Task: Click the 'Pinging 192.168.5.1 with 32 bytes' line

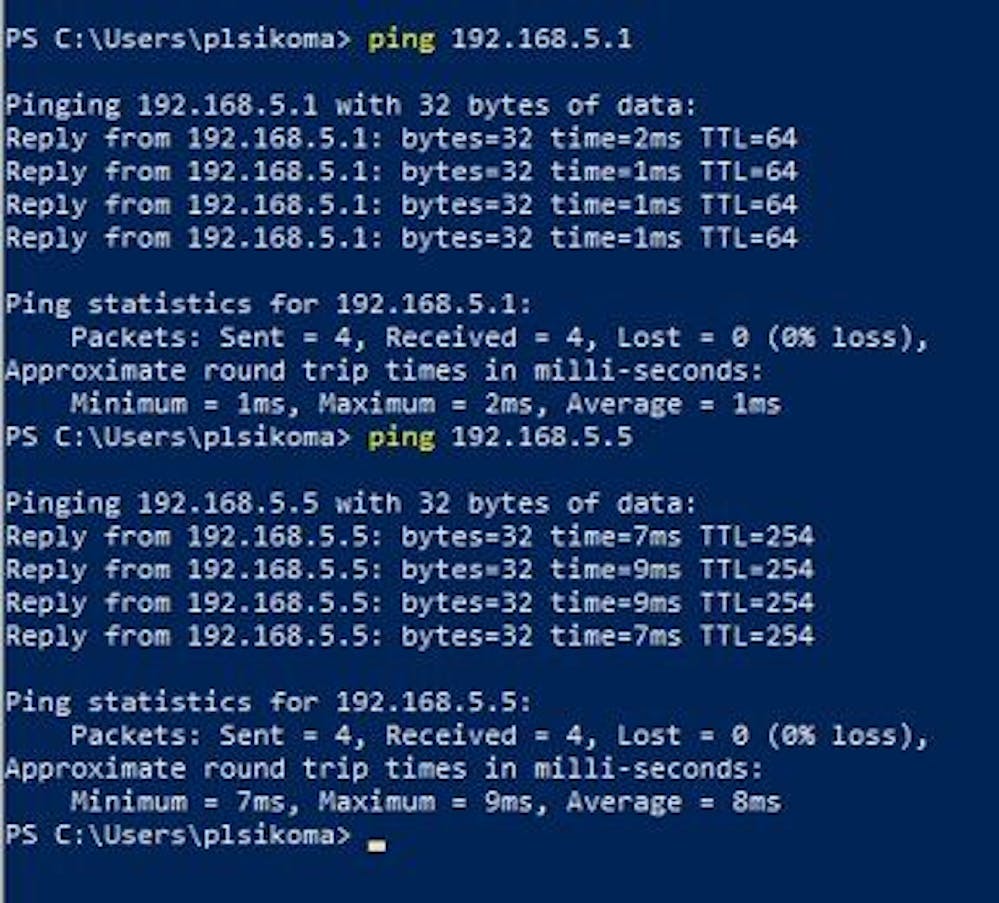Action: [350, 106]
